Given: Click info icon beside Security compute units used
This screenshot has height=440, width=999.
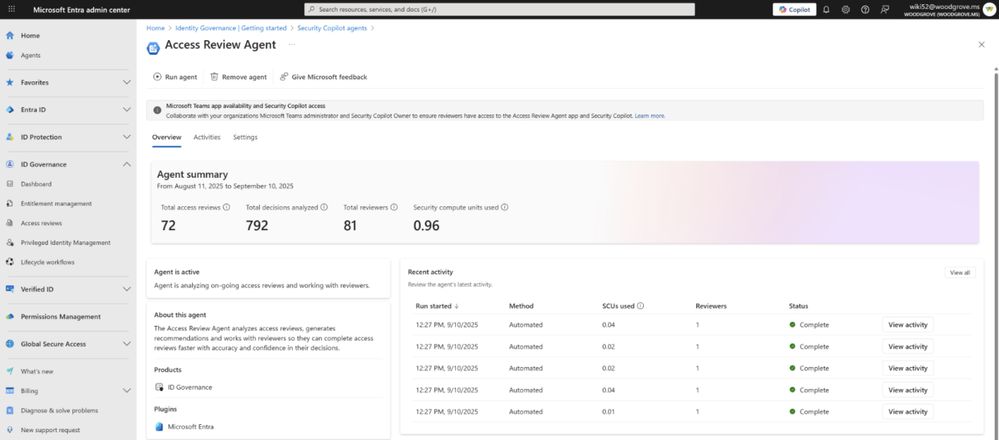Looking at the screenshot, I should tap(505, 207).
